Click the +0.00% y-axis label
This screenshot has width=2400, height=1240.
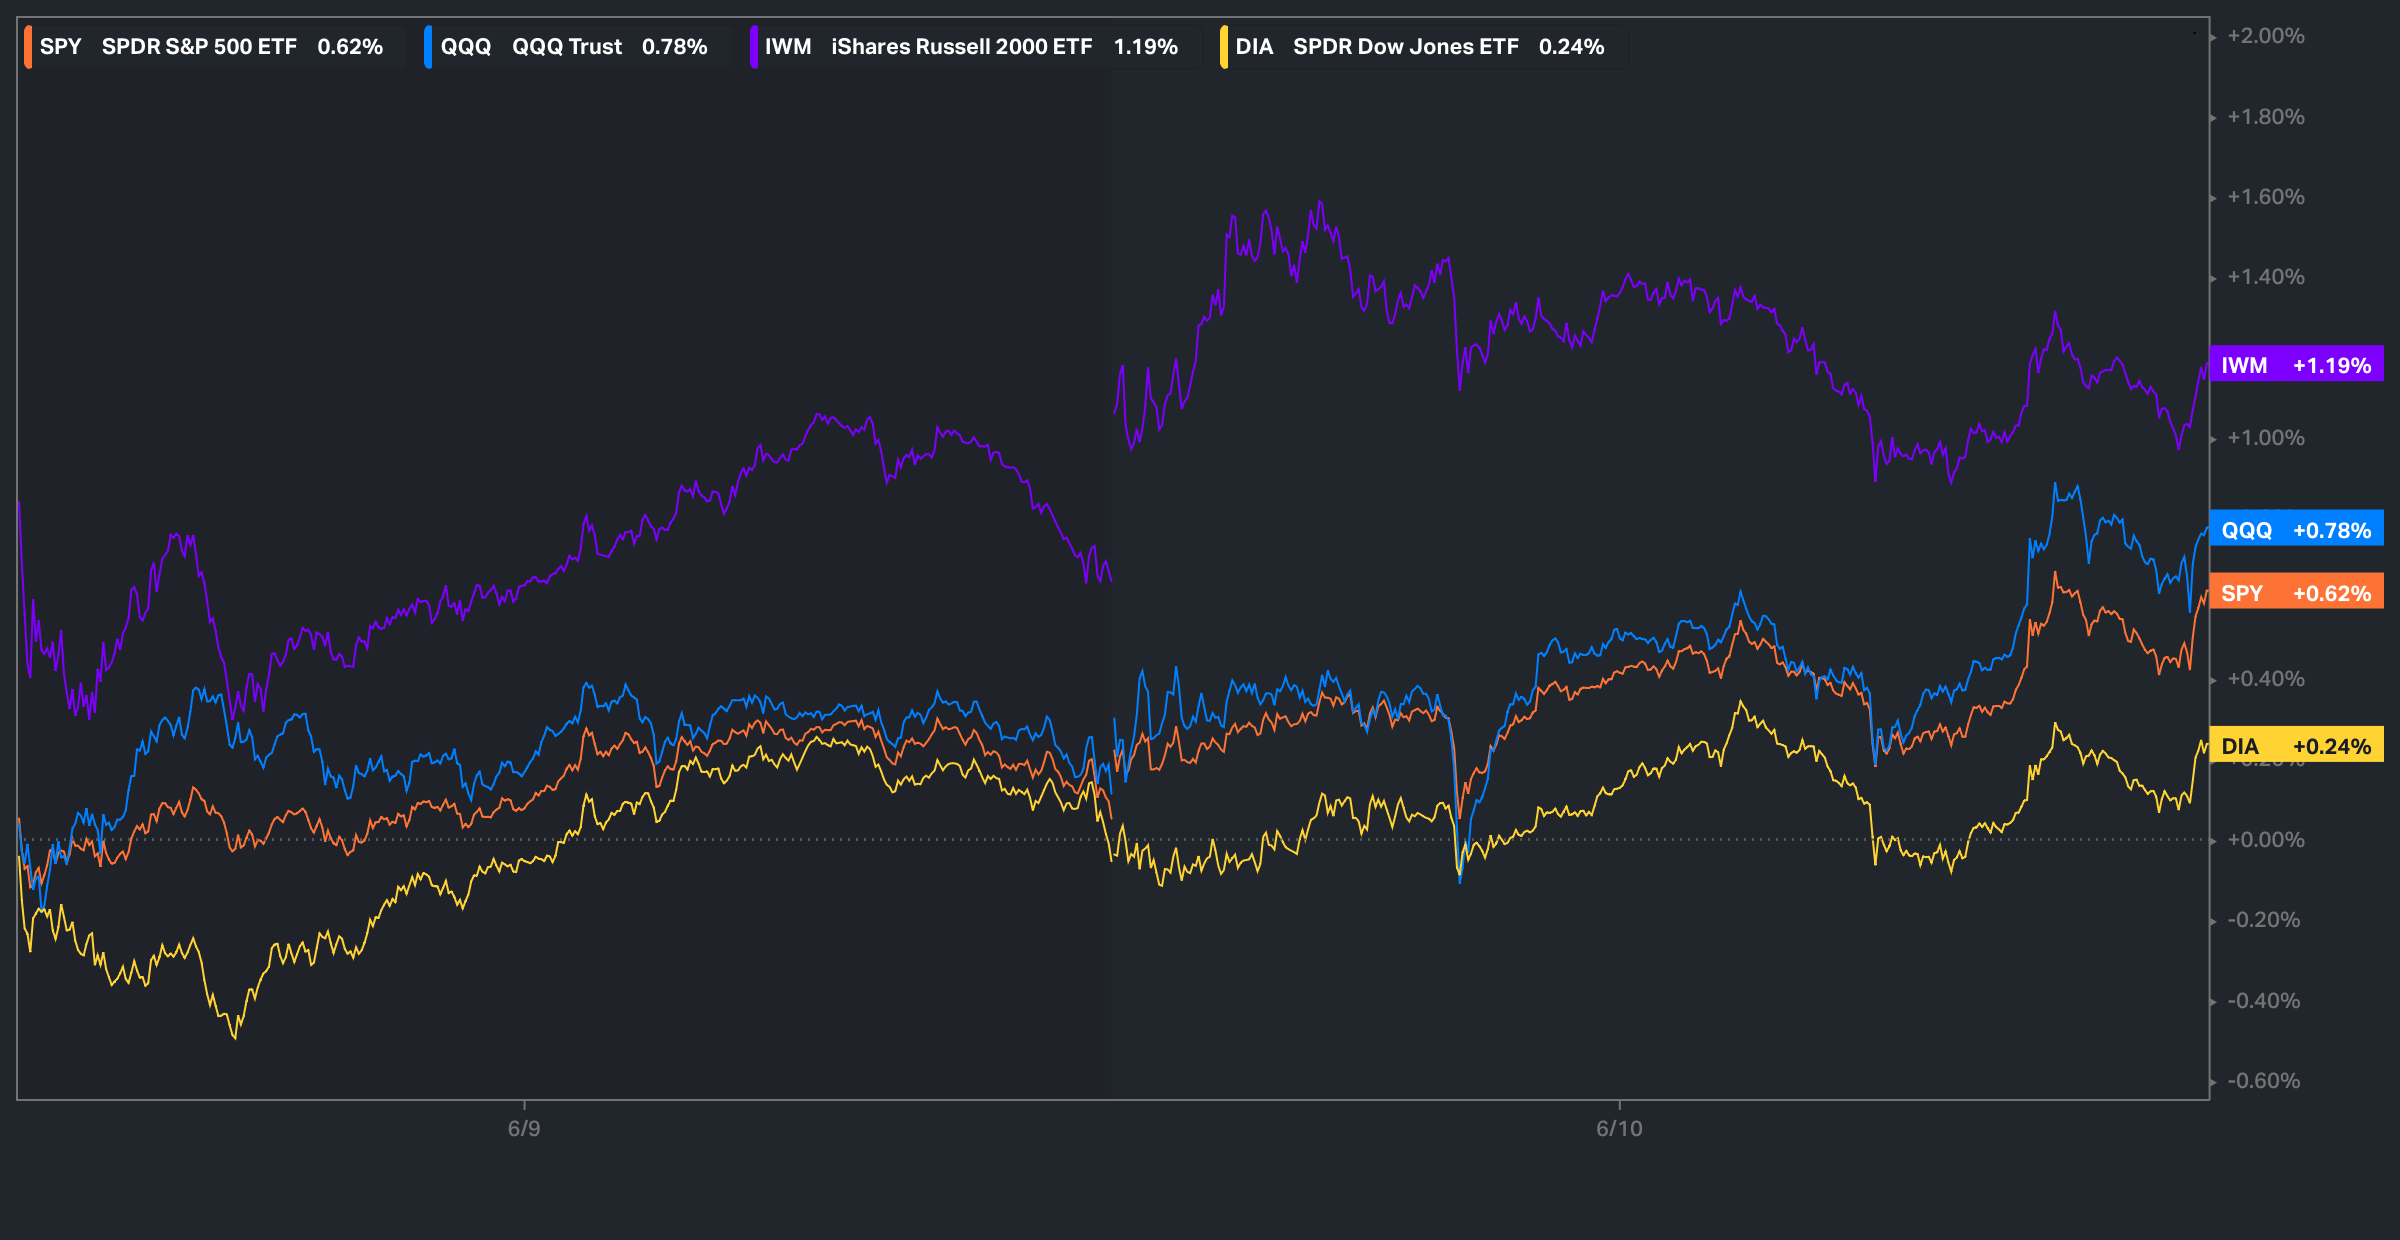2266,840
